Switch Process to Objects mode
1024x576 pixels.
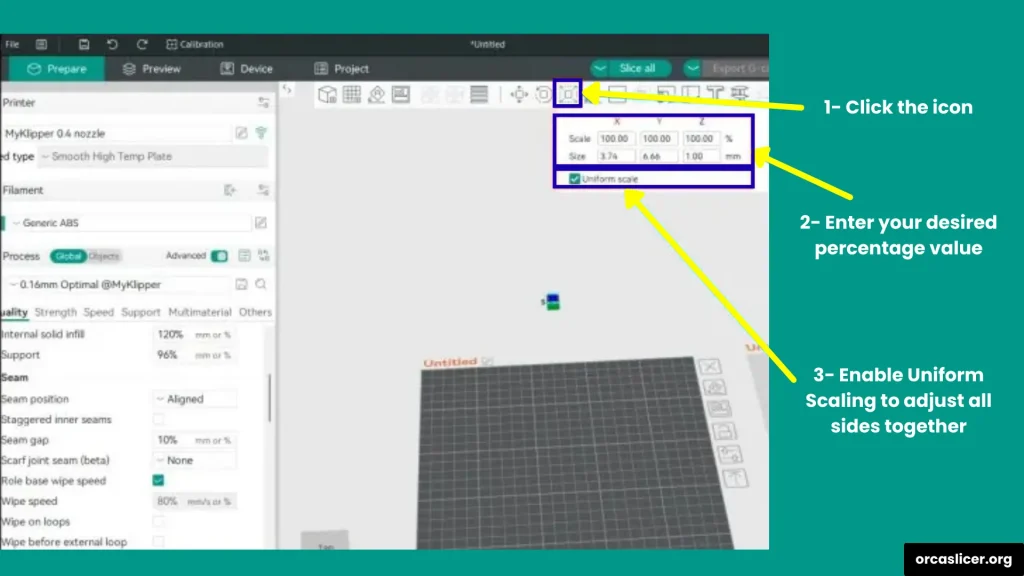click(104, 256)
